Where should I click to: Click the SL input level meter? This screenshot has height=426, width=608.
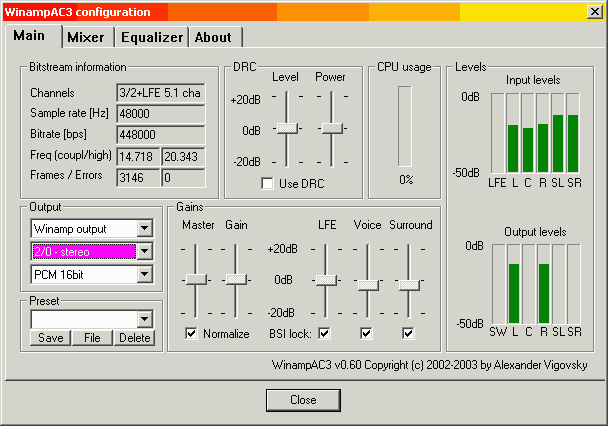coord(558,133)
